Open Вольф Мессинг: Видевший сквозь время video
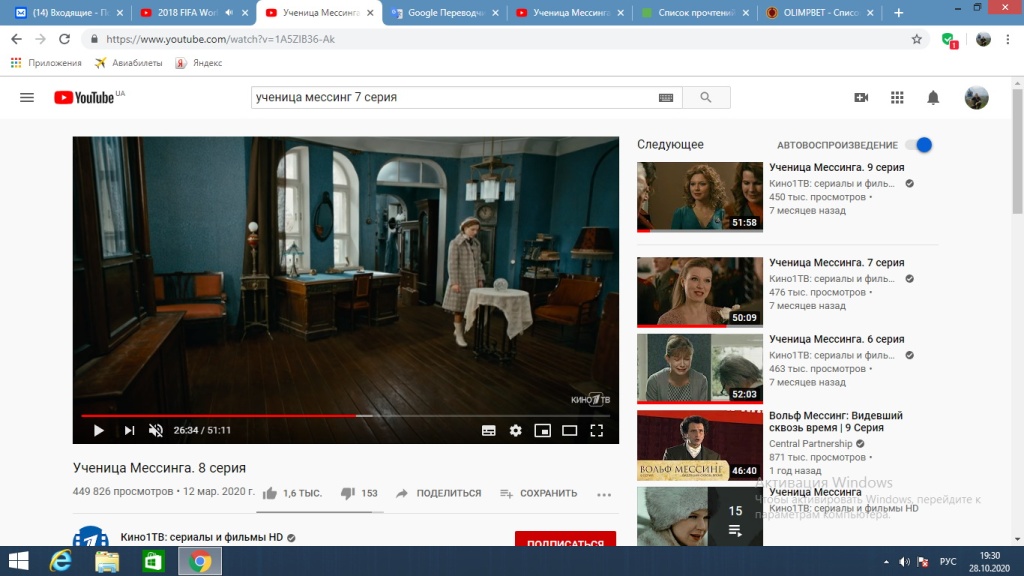1024x576 pixels. [699, 445]
